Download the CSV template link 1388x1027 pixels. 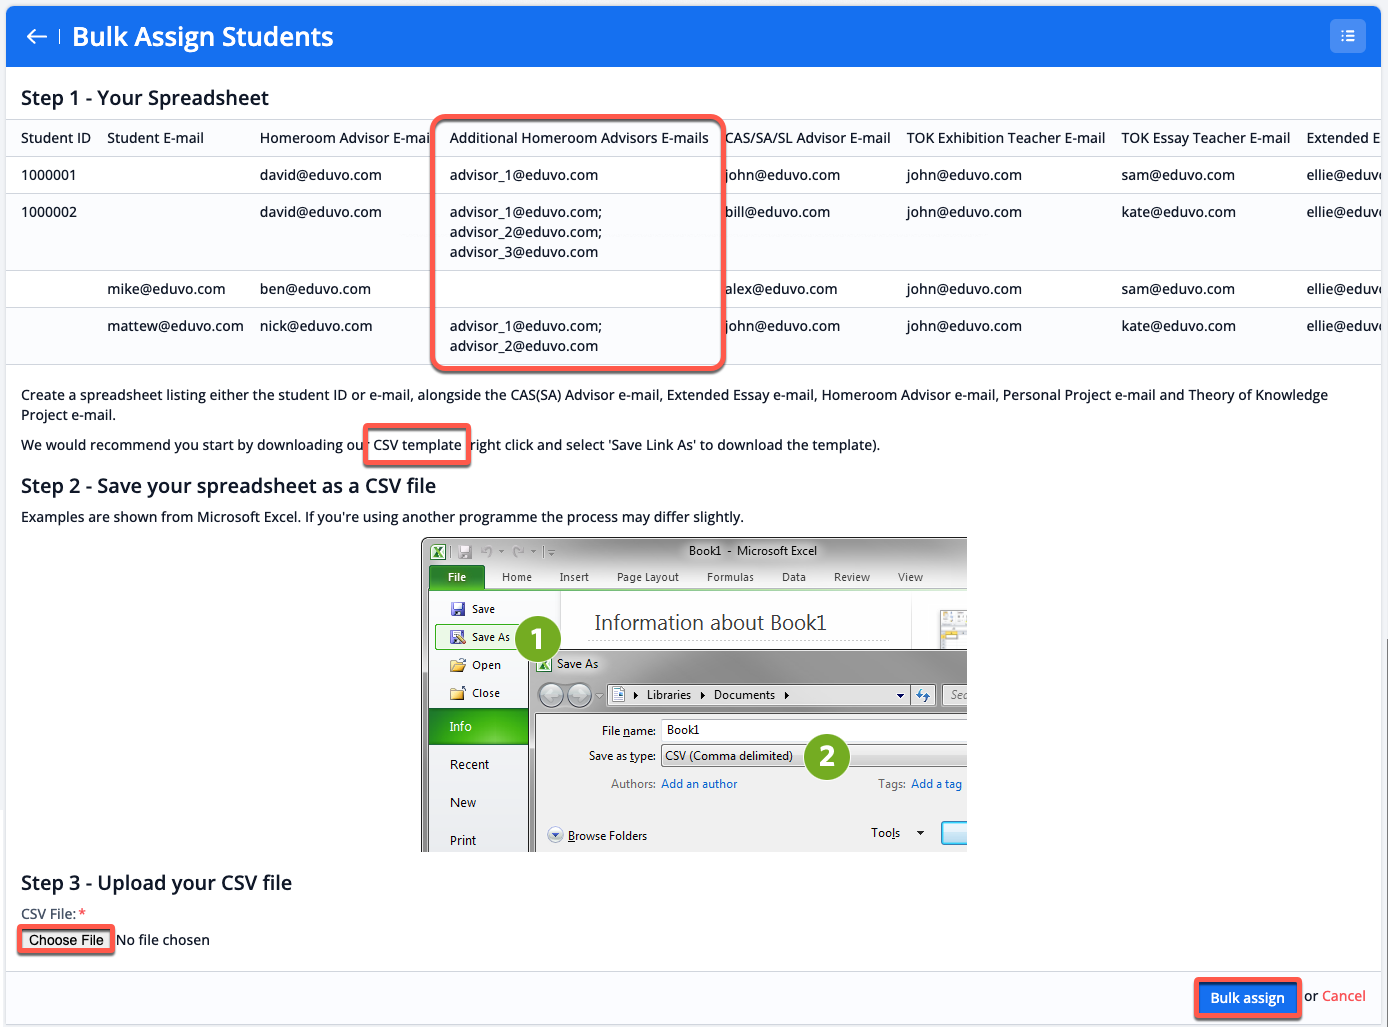[417, 445]
